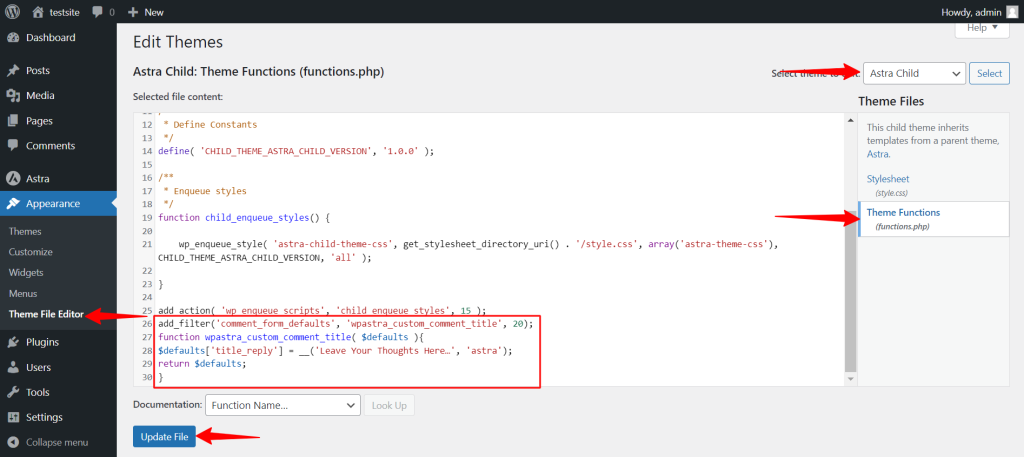Click the Dashboard gauge icon

tap(13, 38)
